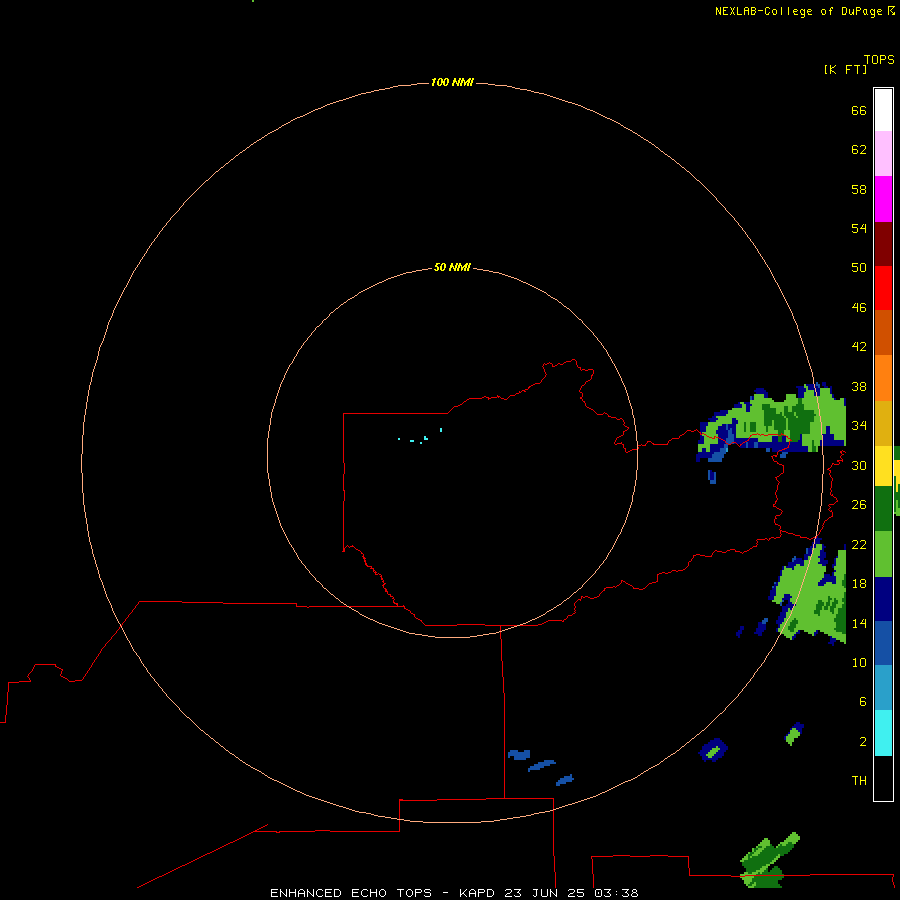This screenshot has width=900, height=900.
Task: Click the legend value 62
Action: pyautogui.click(x=859, y=149)
